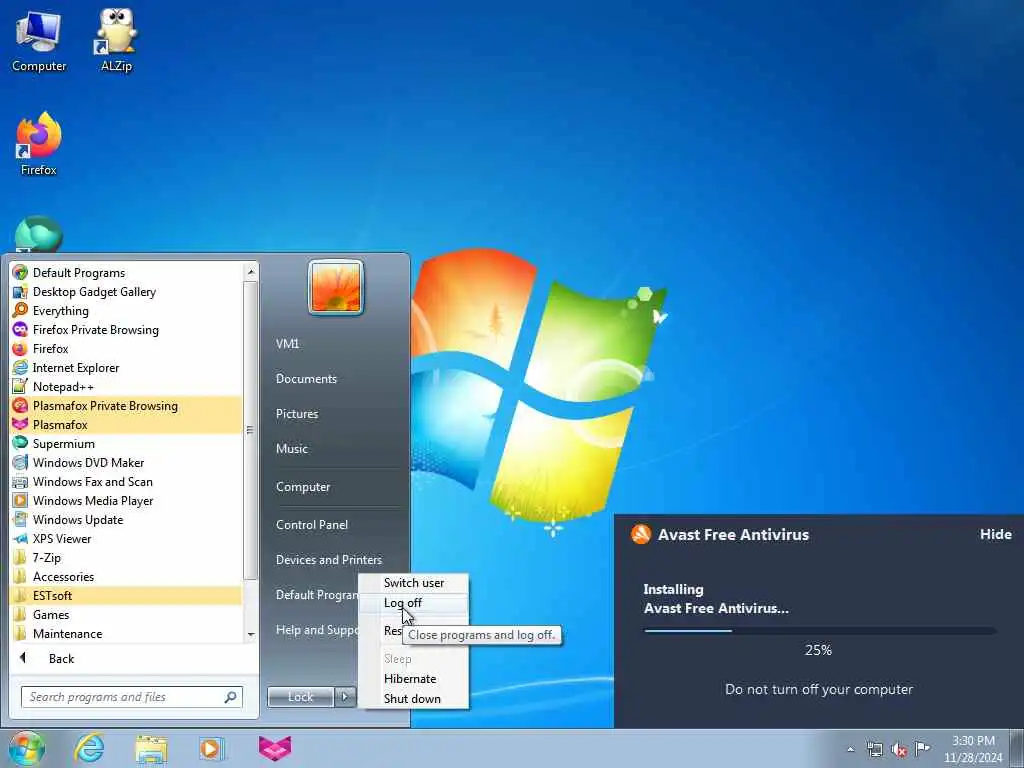Select Hibernate from the power menu
This screenshot has height=768, width=1024.
pos(414,679)
